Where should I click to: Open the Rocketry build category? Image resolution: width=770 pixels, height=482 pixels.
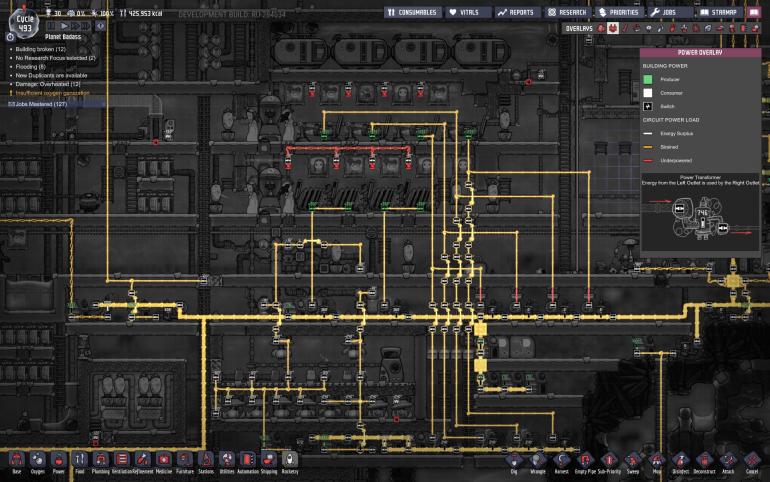tap(290, 460)
